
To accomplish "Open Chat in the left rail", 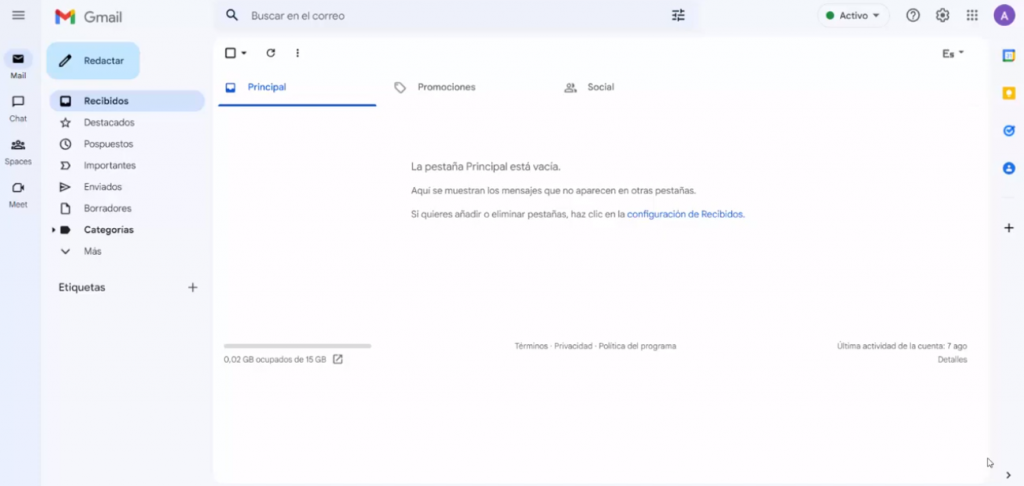I will (x=18, y=107).
